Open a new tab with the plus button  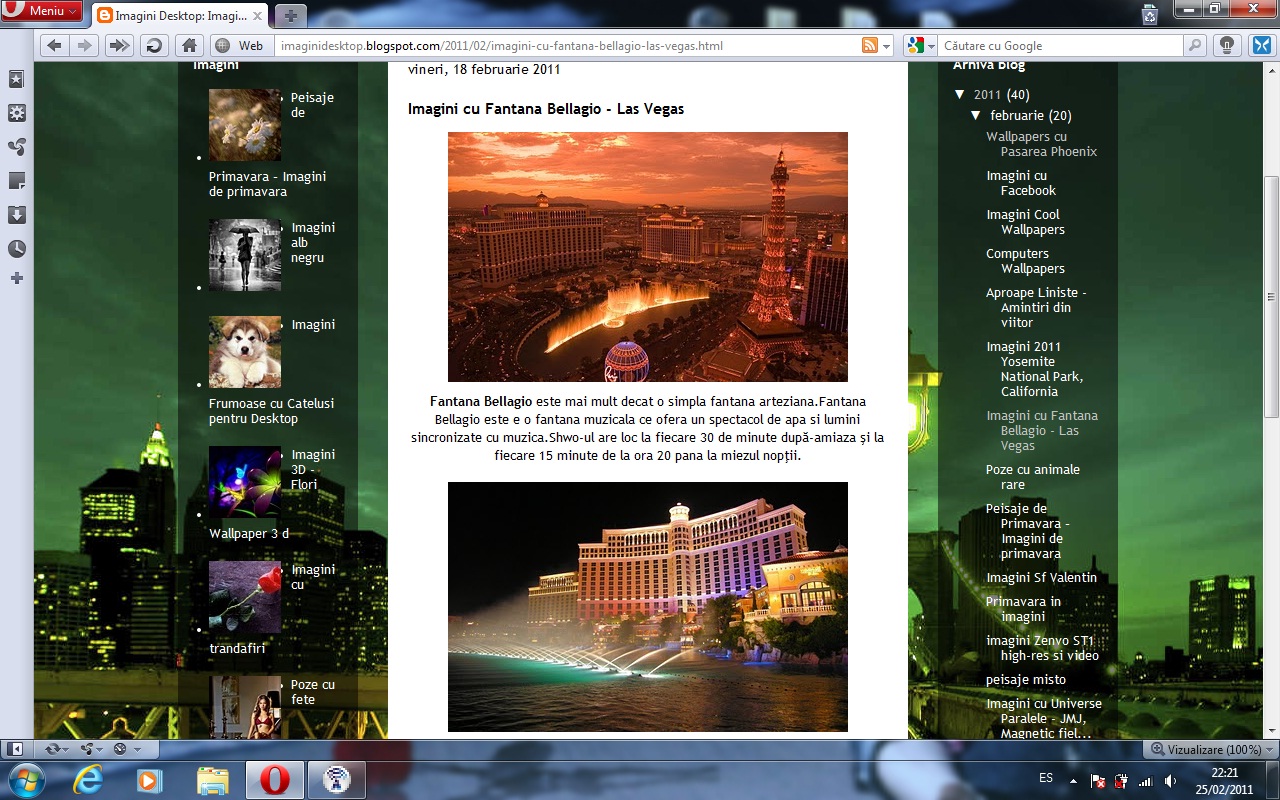pyautogui.click(x=290, y=15)
